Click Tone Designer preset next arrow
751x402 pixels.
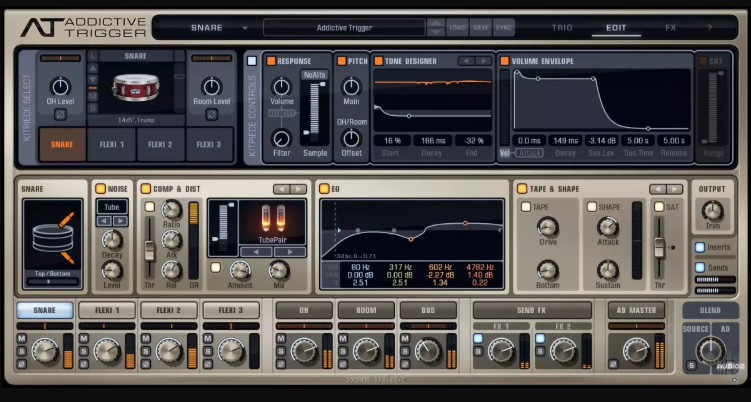point(484,61)
